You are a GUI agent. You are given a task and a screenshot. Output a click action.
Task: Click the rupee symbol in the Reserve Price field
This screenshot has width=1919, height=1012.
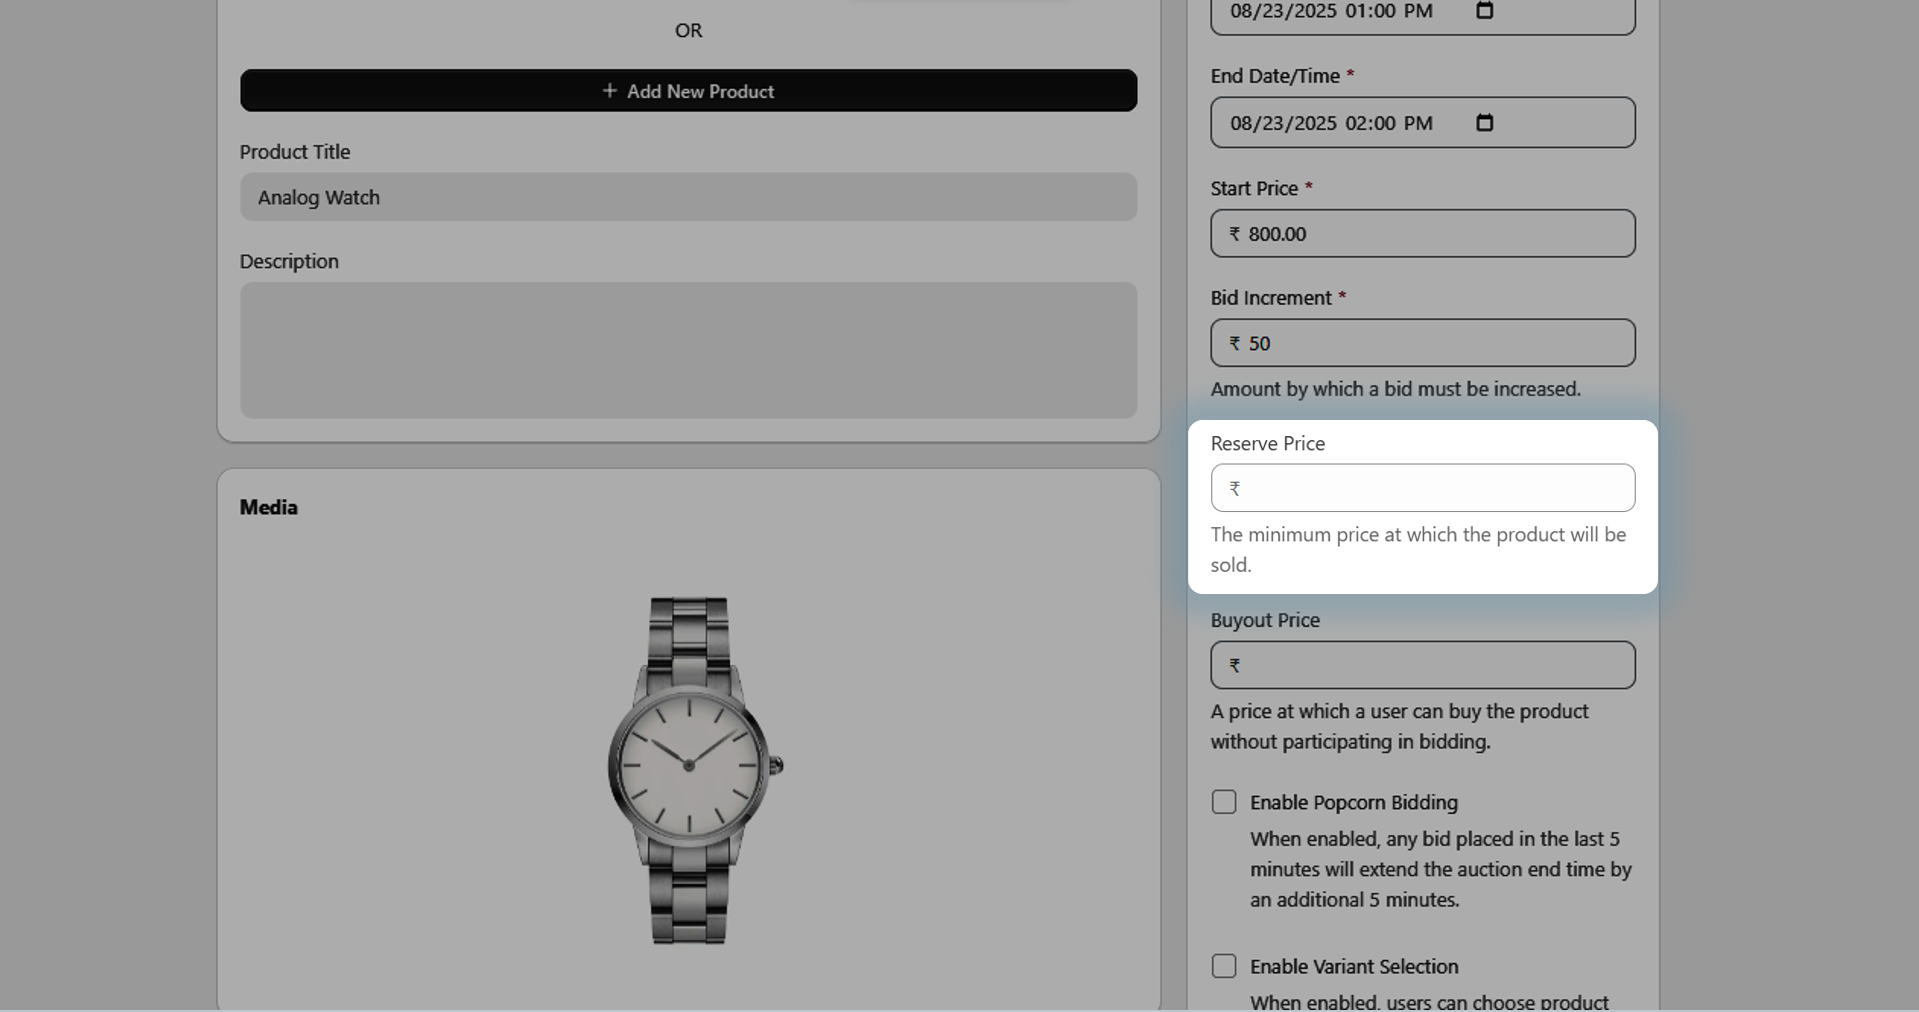(1235, 489)
